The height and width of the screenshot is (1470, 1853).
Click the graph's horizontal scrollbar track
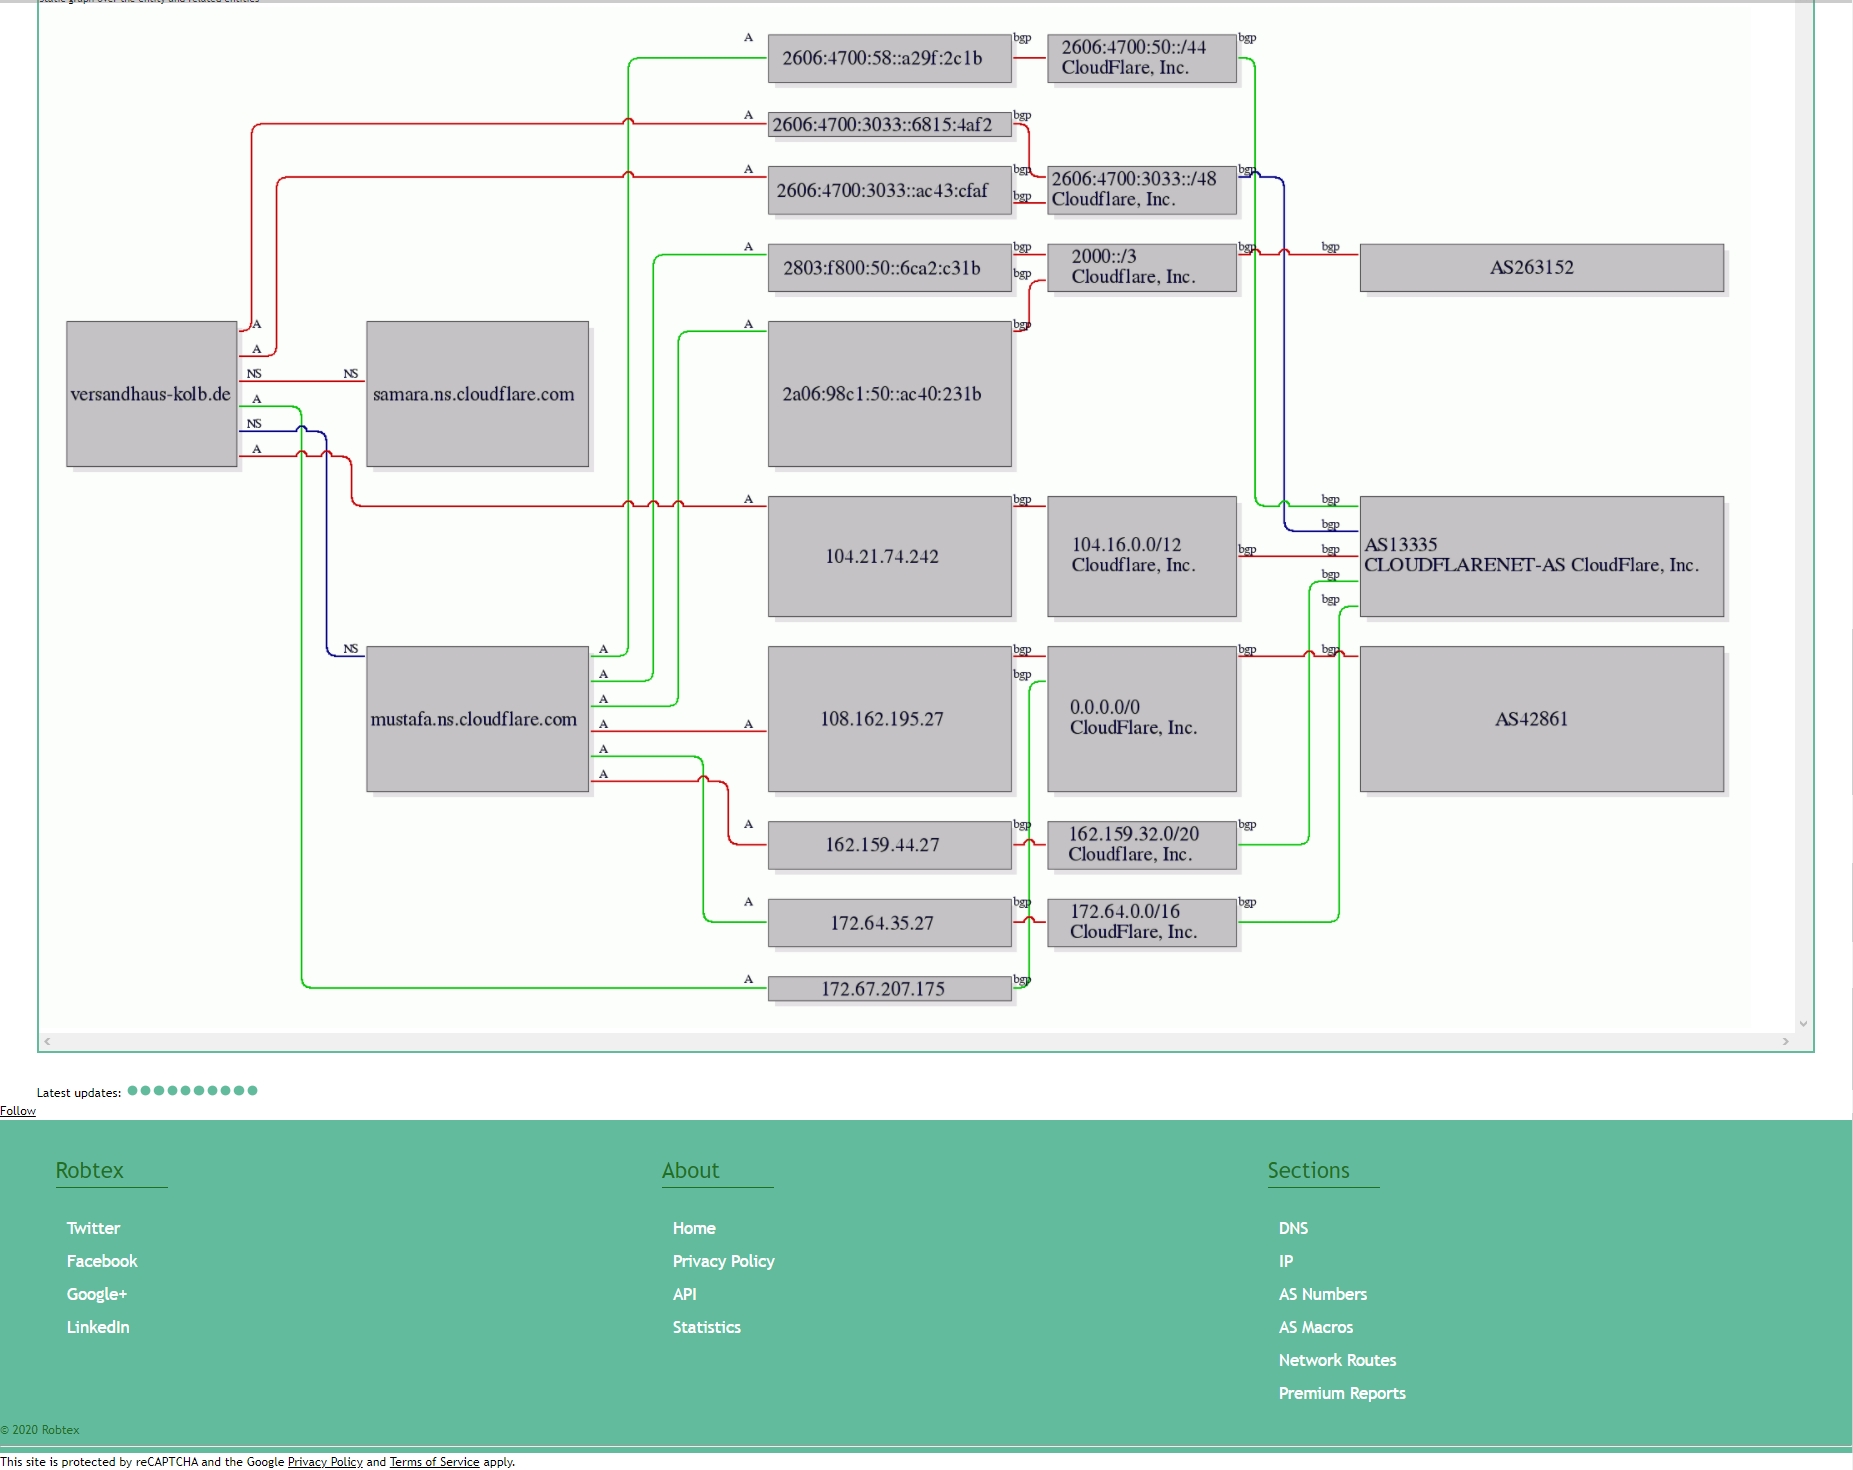tap(915, 1042)
